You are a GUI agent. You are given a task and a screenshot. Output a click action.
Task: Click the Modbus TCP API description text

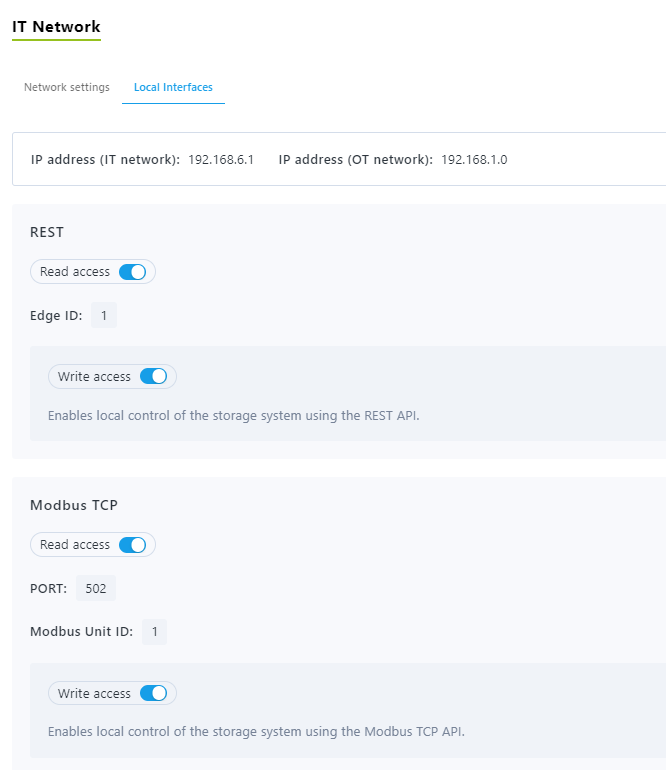[x=256, y=732]
